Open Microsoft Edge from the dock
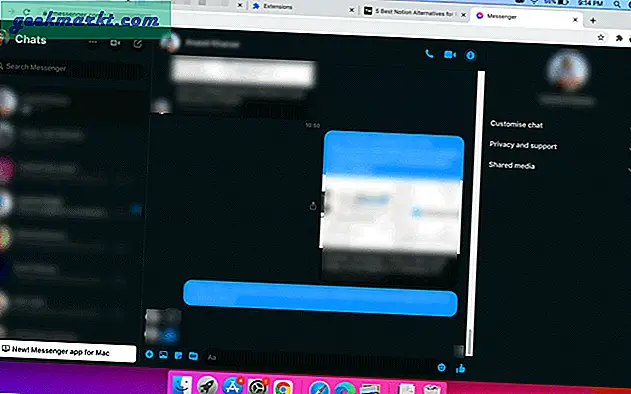This screenshot has height=394, width=631. (x=345, y=388)
